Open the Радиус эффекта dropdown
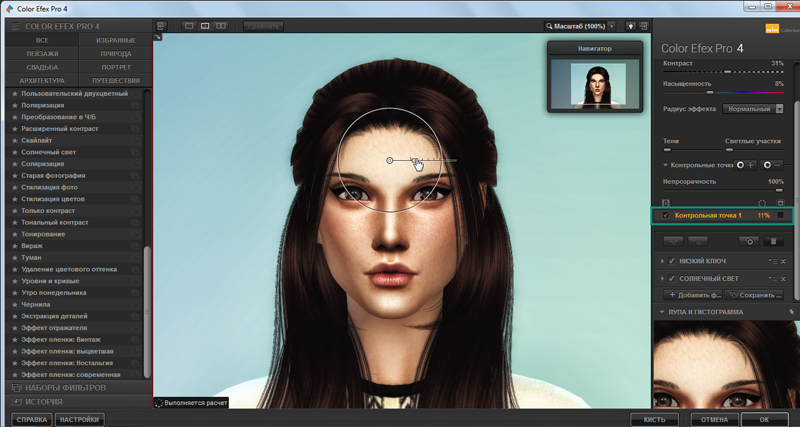 point(753,109)
